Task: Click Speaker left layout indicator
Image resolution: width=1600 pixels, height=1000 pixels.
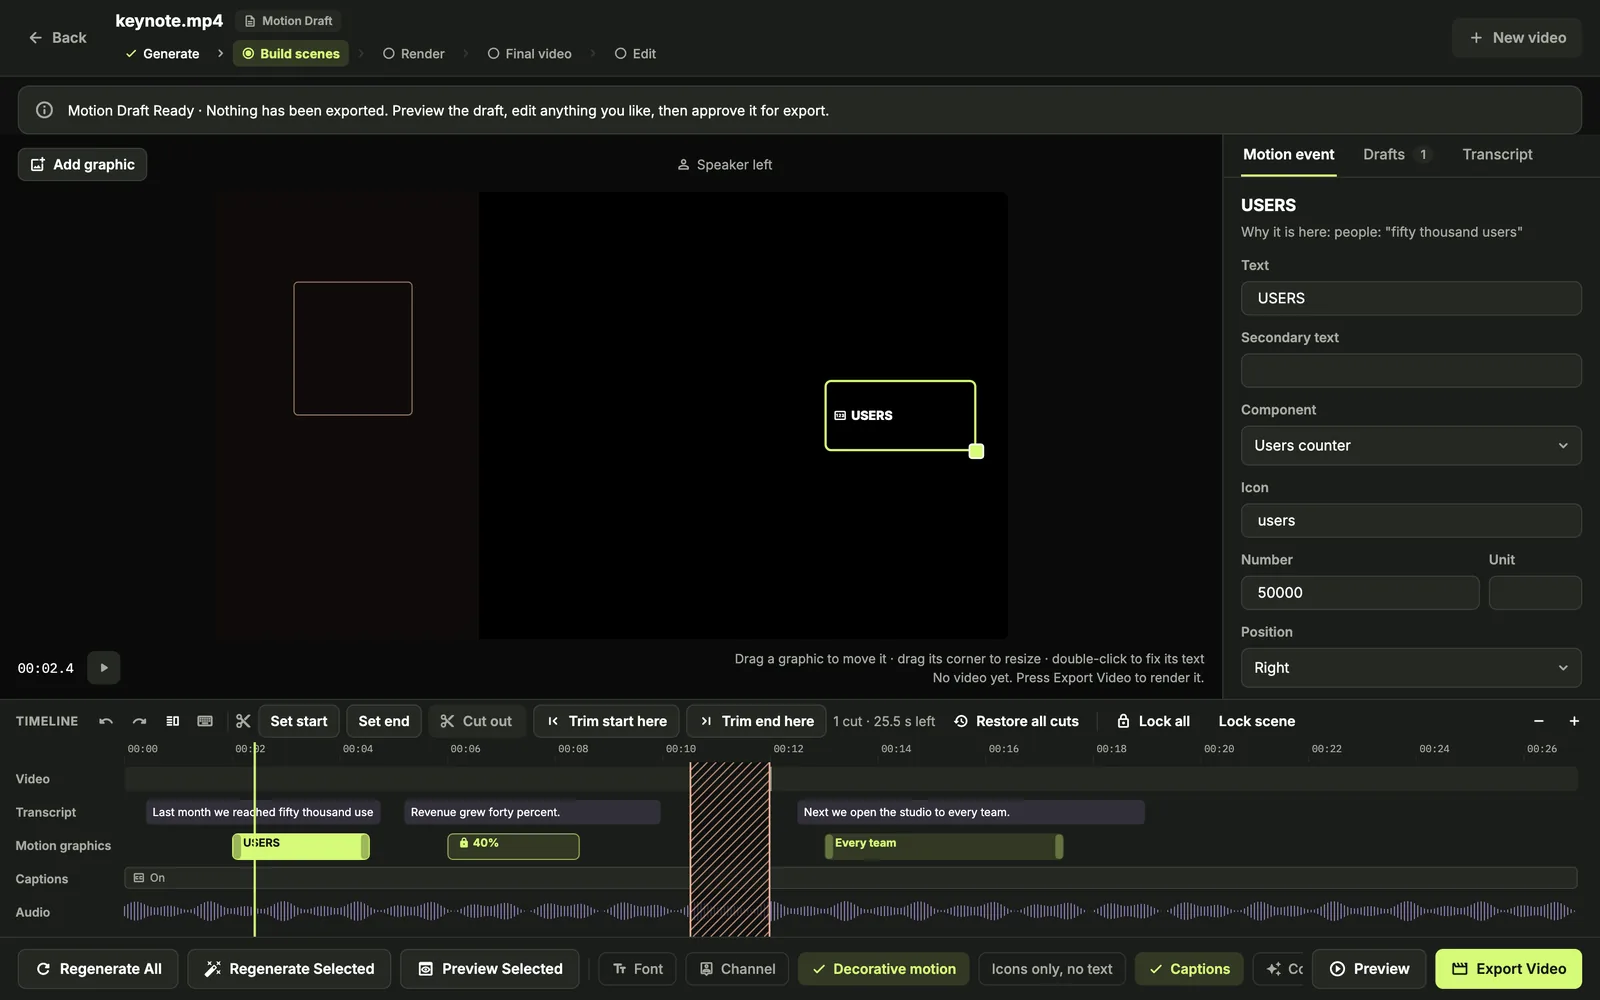Action: tap(725, 165)
